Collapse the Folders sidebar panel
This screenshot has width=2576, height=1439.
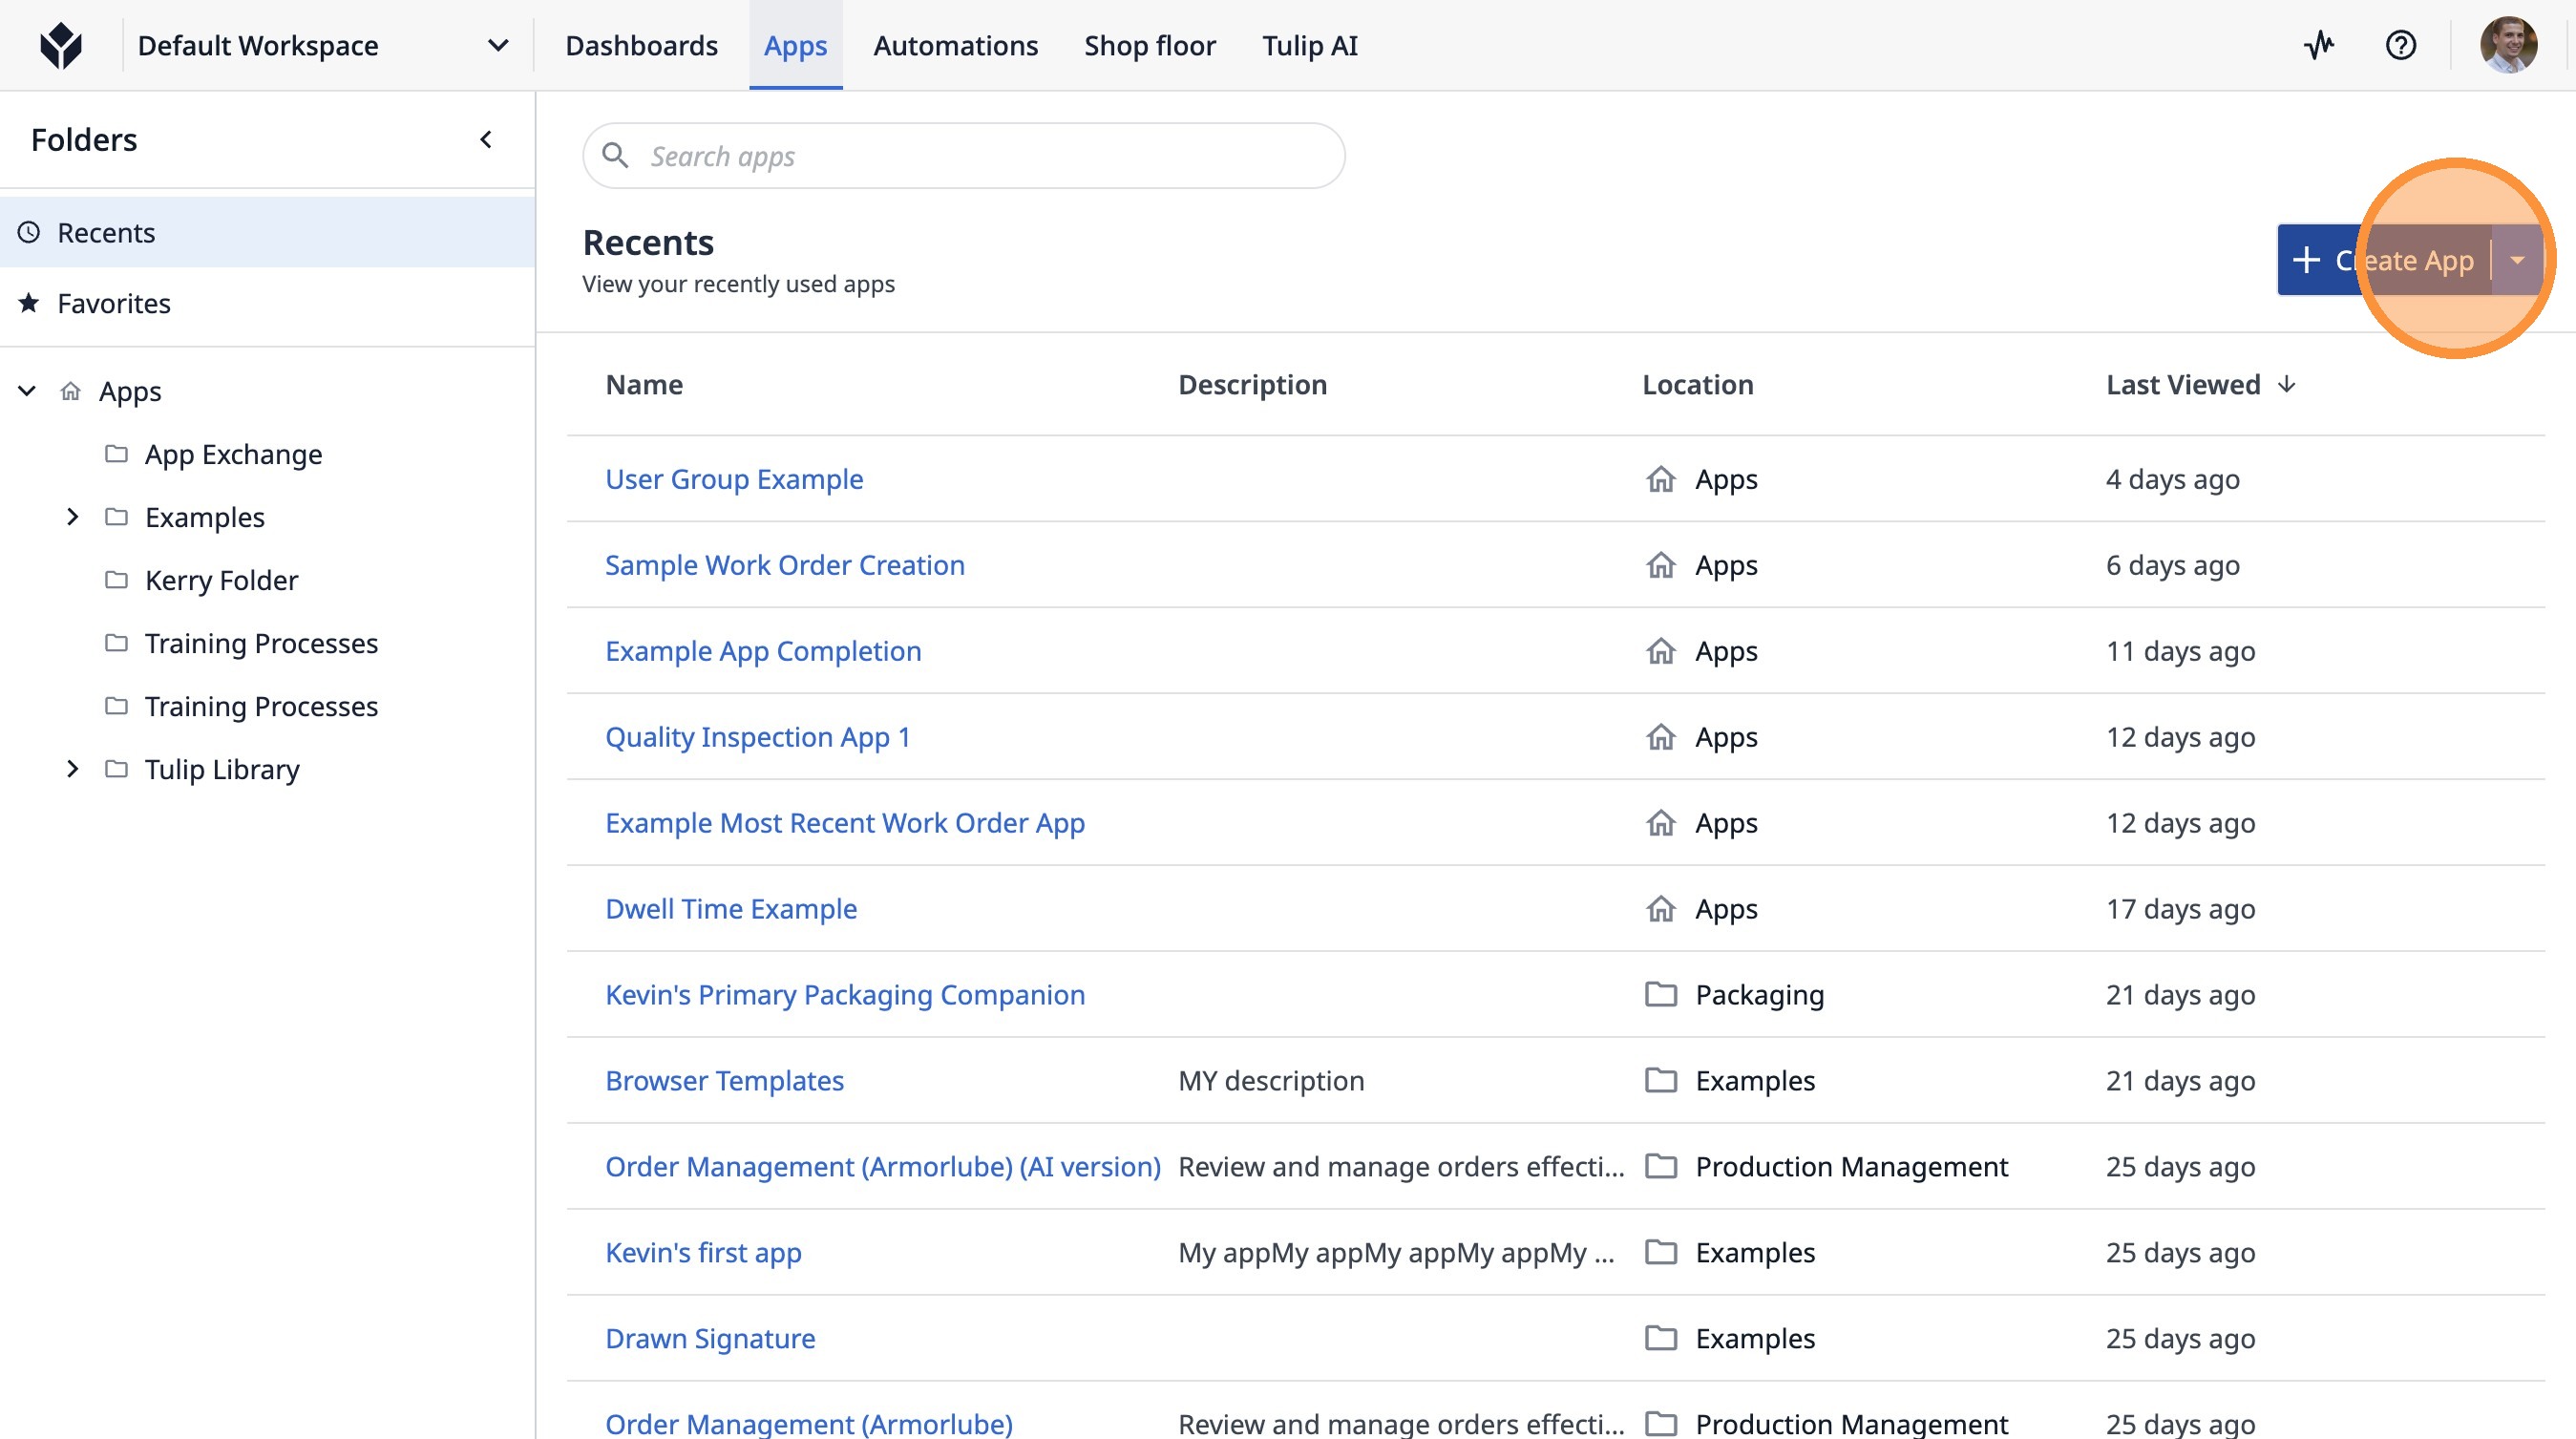[486, 140]
